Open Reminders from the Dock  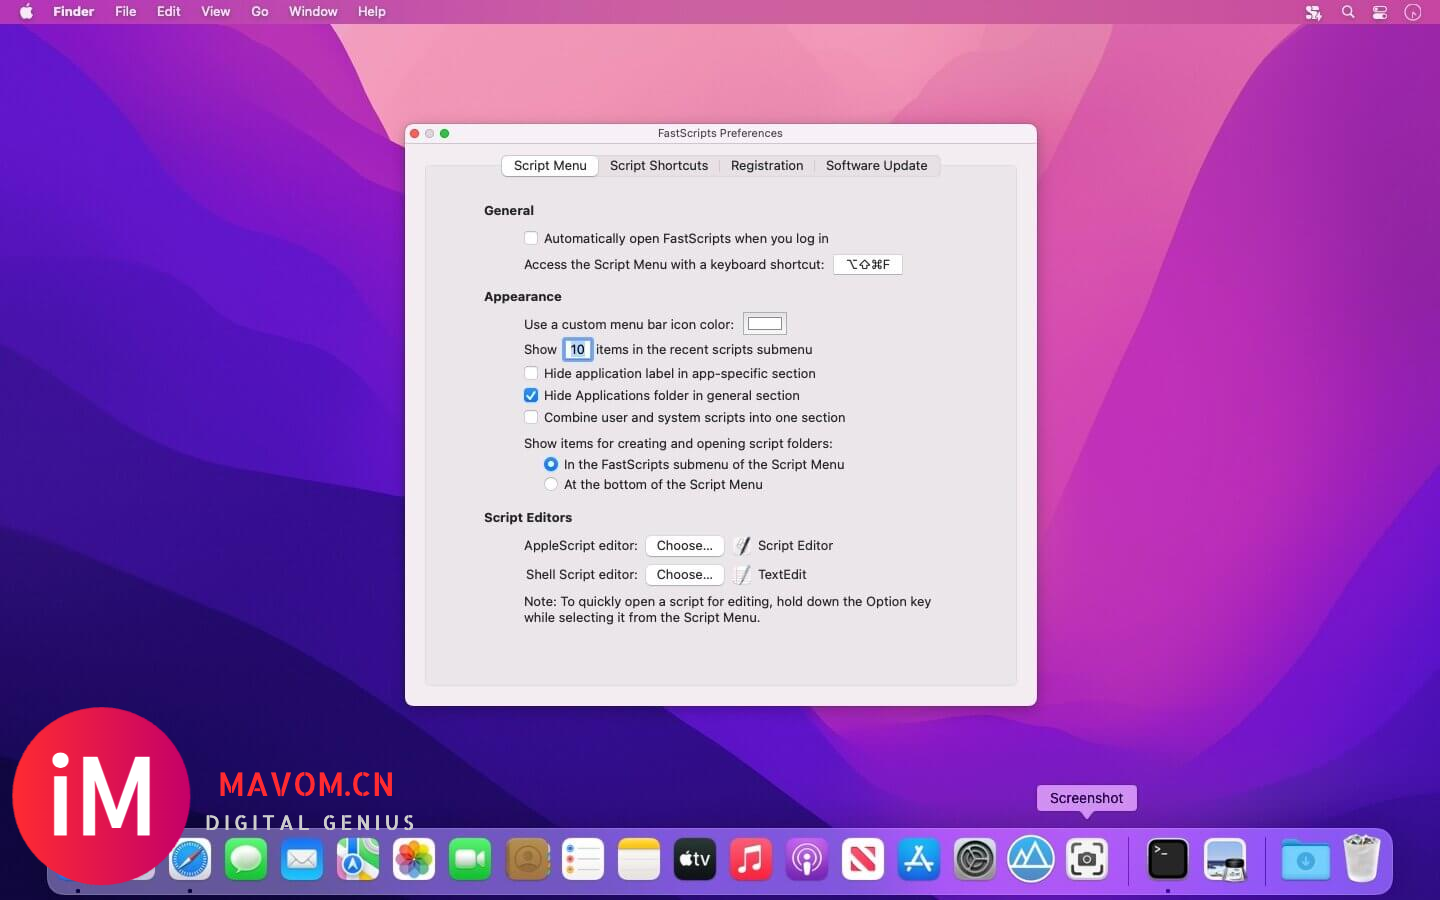point(583,859)
